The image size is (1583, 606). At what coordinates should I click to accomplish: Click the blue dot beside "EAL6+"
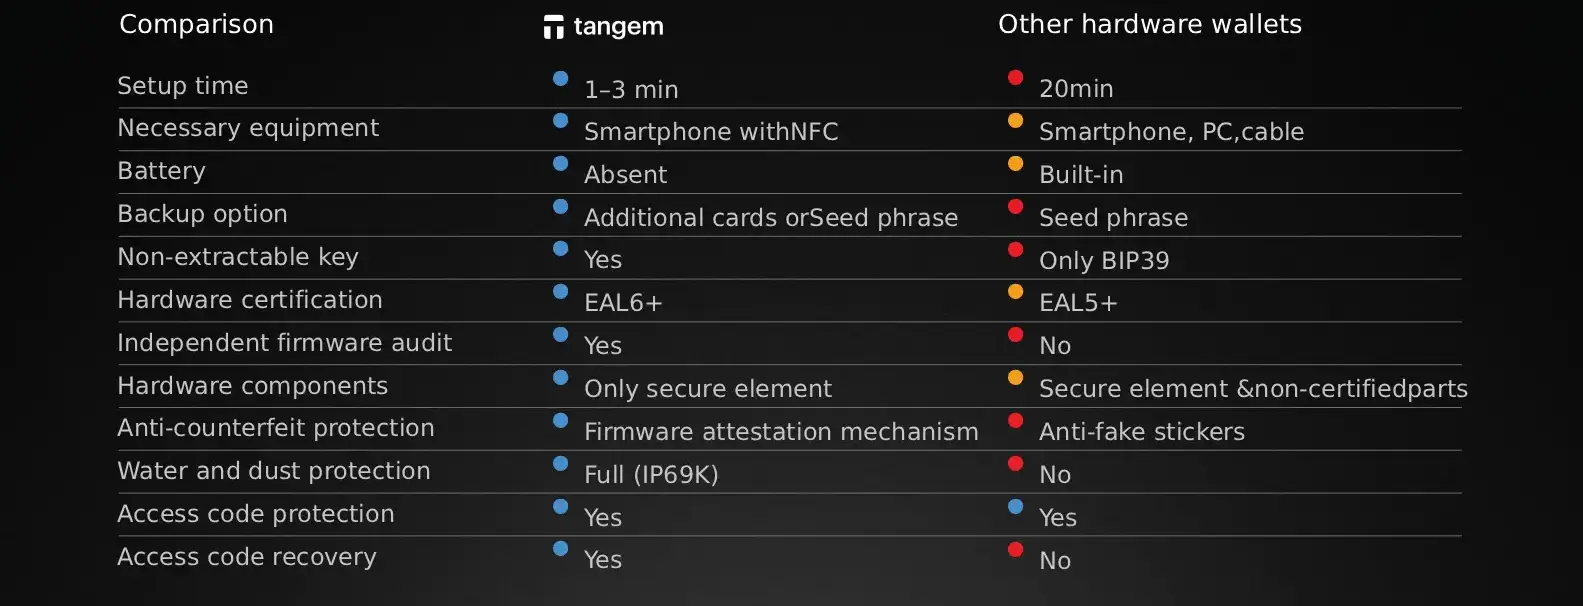561,292
